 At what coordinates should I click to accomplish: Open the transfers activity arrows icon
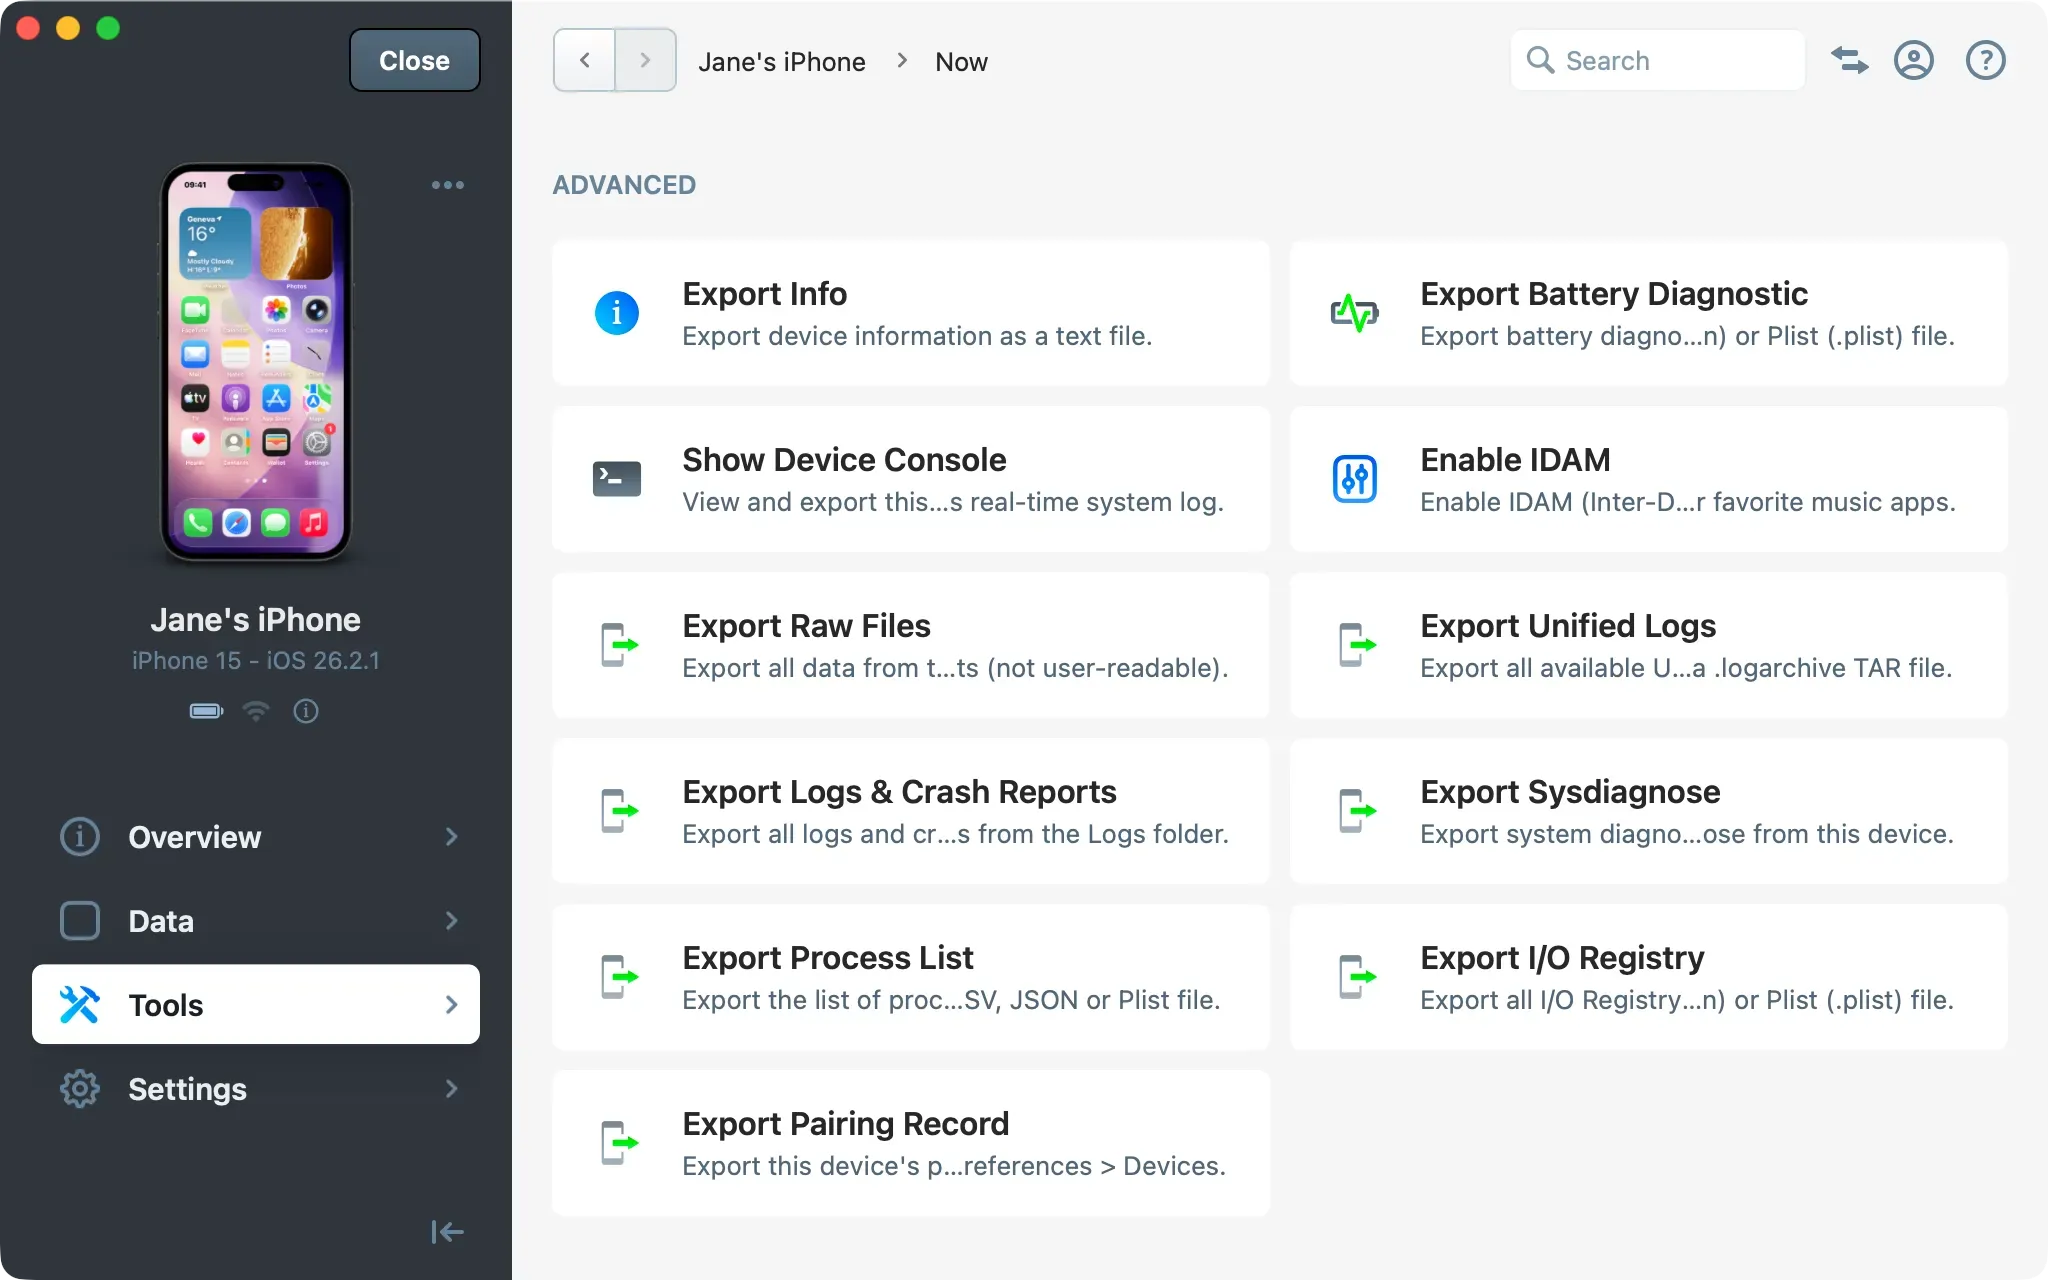[1849, 61]
